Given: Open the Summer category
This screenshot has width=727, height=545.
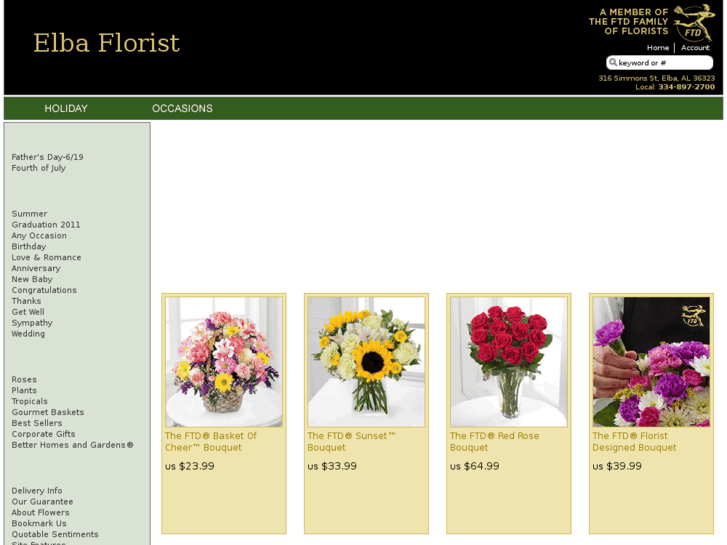Looking at the screenshot, I should click(x=29, y=214).
